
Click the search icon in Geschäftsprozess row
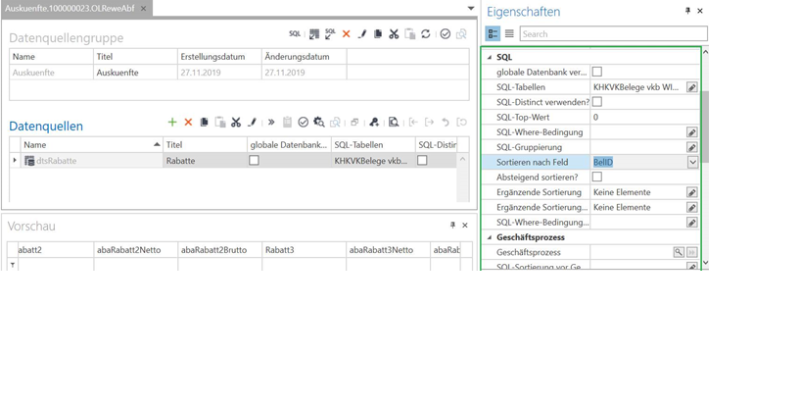pyautogui.click(x=677, y=253)
